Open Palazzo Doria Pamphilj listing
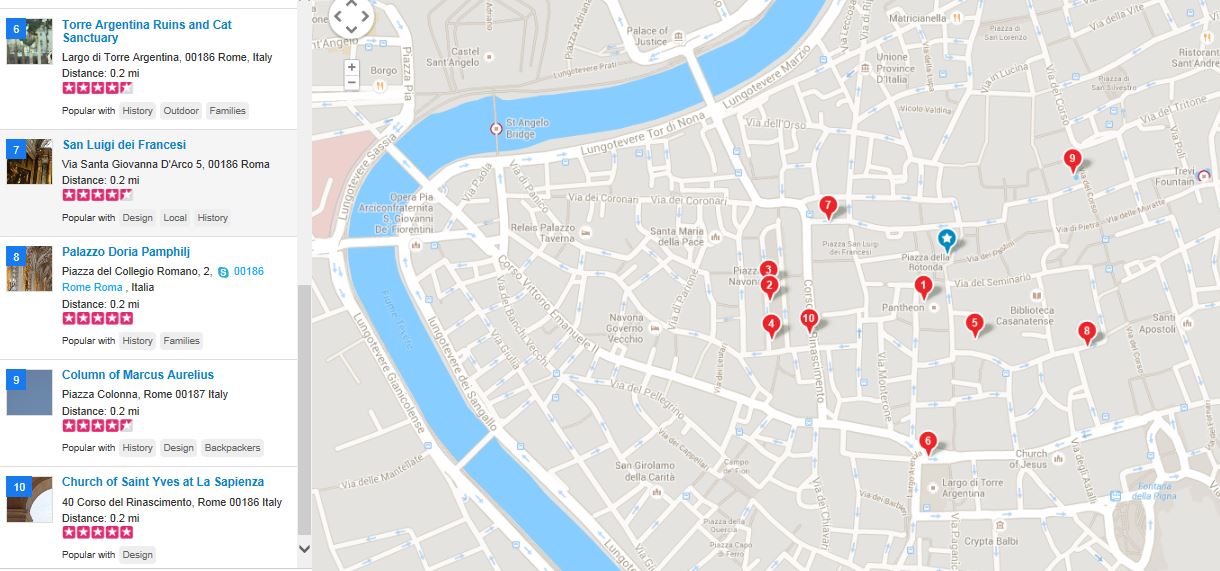1220x571 pixels. [126, 252]
